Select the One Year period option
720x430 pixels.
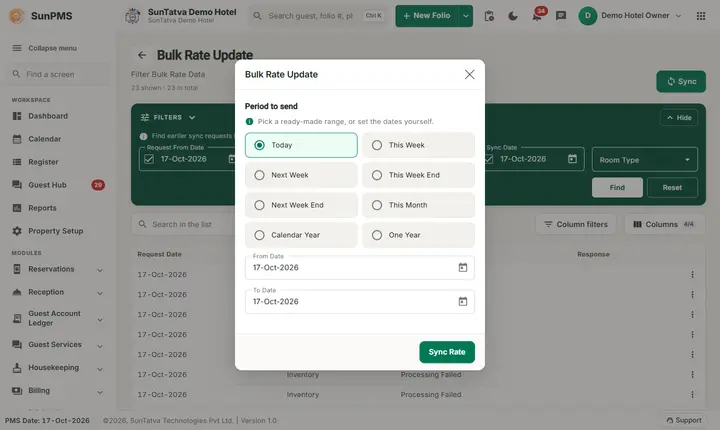(418, 235)
